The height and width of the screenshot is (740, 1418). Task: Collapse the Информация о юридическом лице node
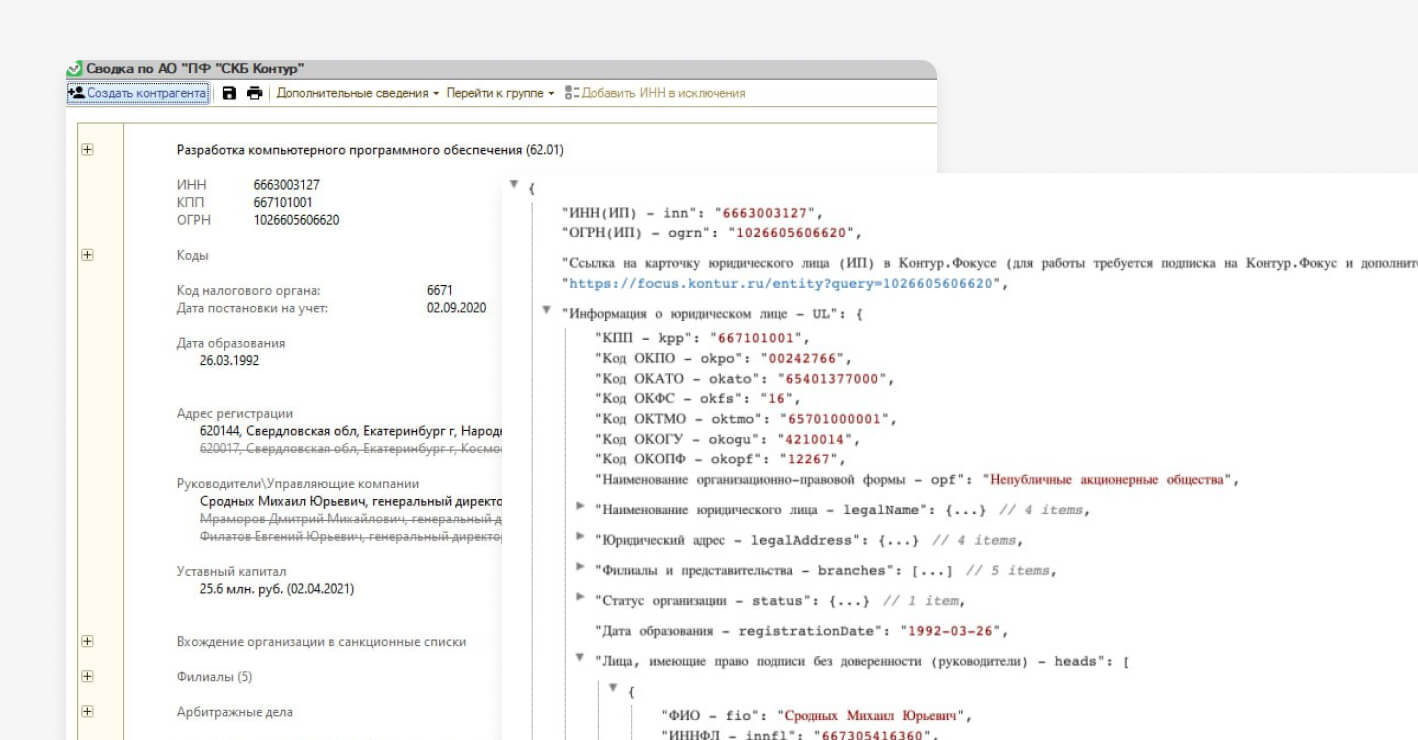[546, 310]
